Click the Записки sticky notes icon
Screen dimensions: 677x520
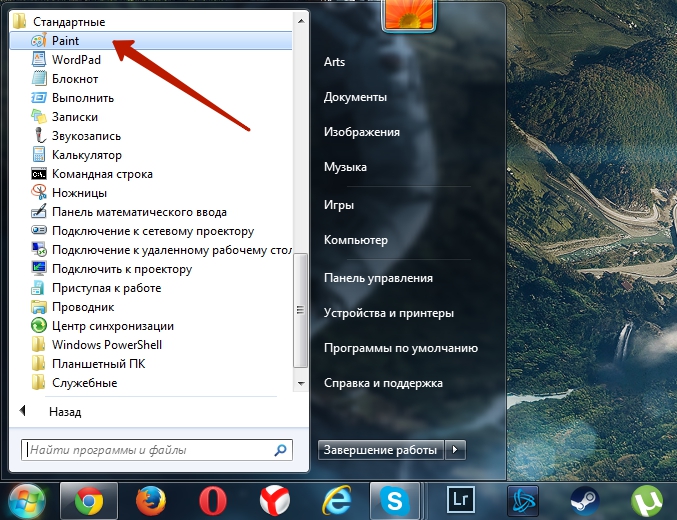39,117
